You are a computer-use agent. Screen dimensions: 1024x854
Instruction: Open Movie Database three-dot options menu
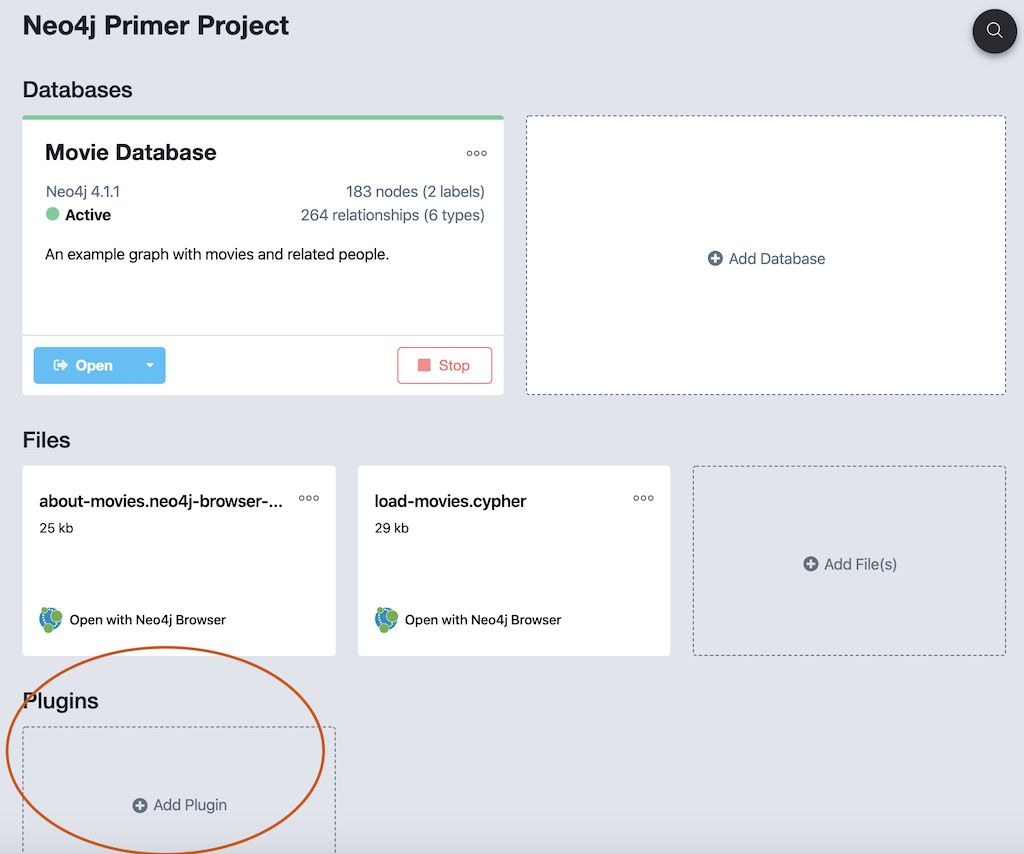click(x=476, y=153)
